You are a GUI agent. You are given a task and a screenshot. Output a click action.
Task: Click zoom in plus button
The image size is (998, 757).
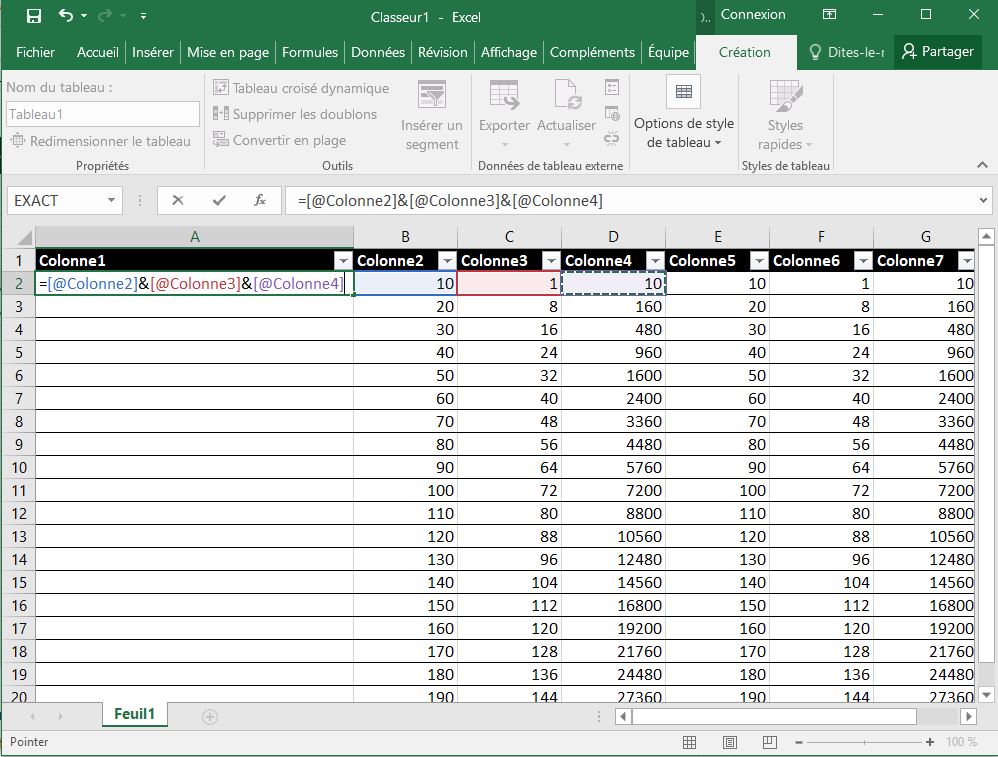[930, 742]
